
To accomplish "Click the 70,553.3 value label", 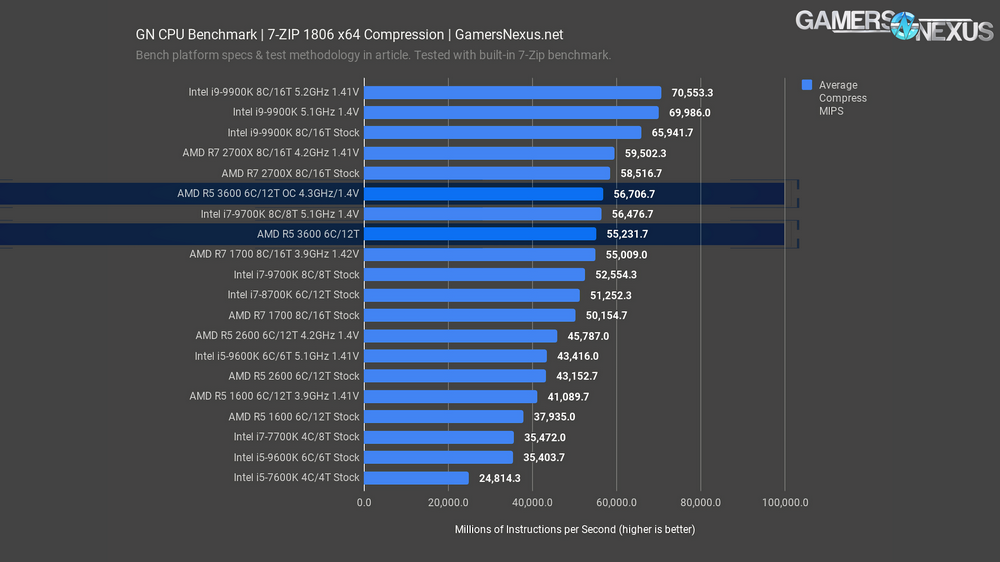I will point(692,92).
